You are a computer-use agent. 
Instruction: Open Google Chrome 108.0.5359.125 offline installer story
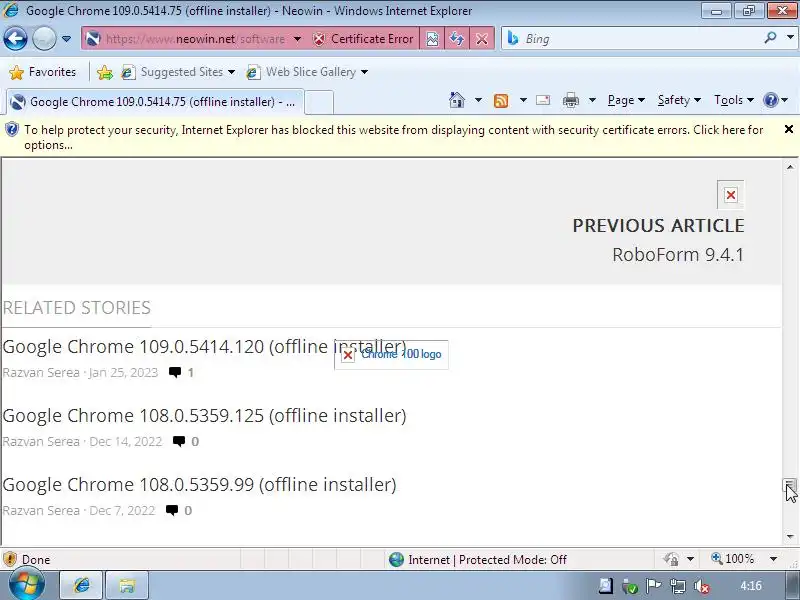205,416
